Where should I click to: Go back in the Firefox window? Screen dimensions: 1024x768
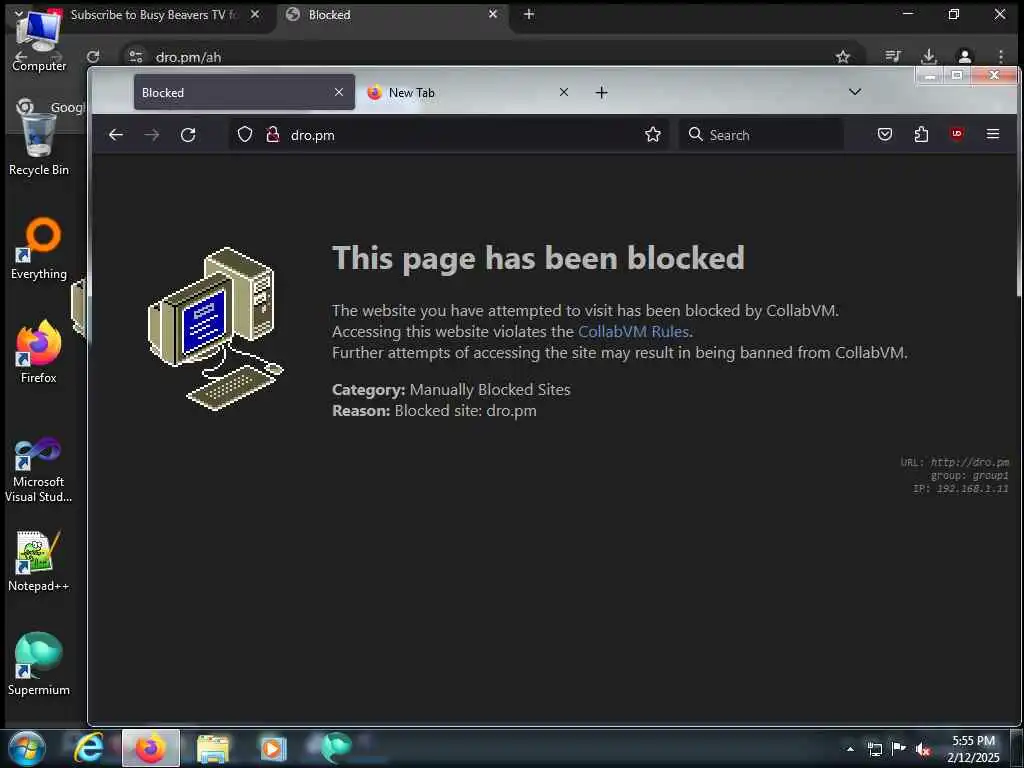[x=116, y=135]
